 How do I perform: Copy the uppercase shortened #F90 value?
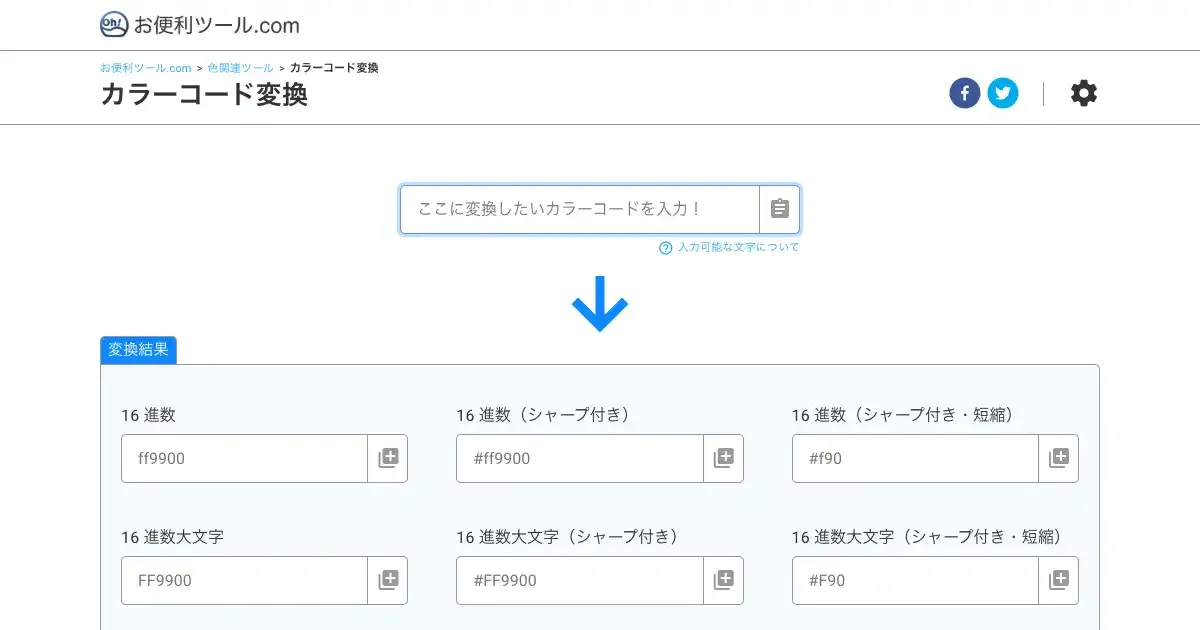1058,581
